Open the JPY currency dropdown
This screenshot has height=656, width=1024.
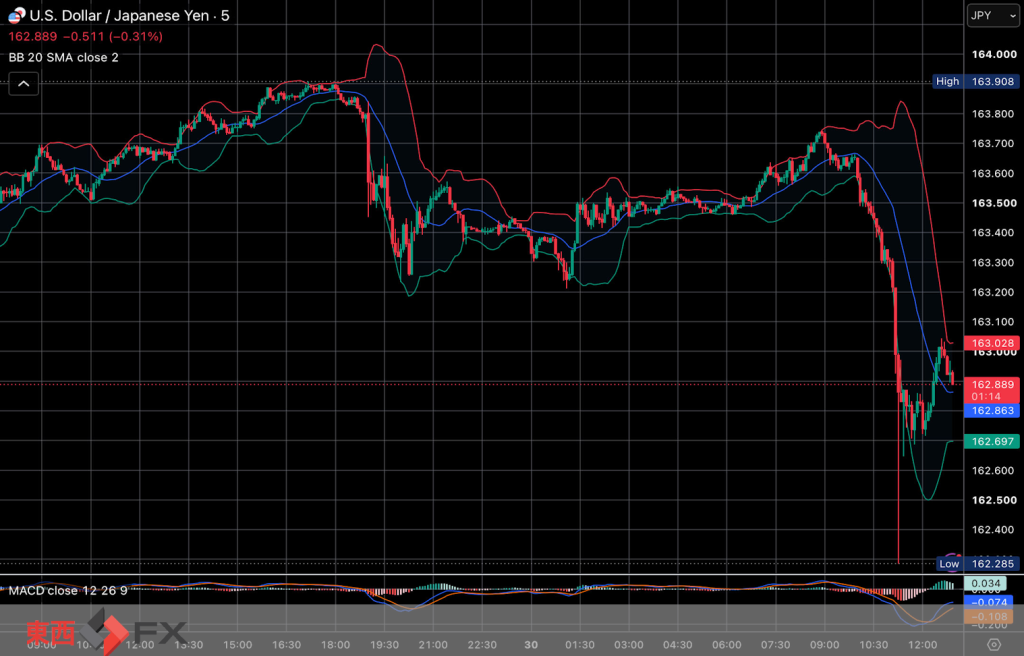[x=992, y=15]
